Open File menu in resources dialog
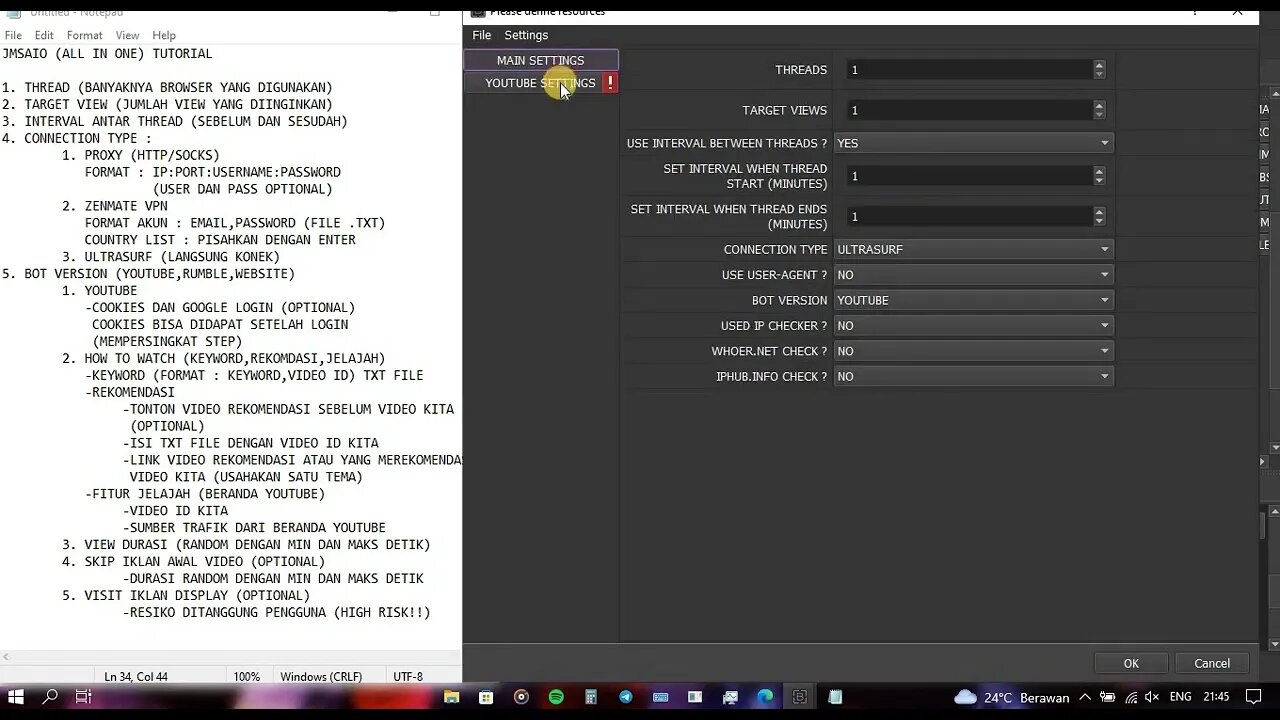The image size is (1280, 720). [481, 35]
